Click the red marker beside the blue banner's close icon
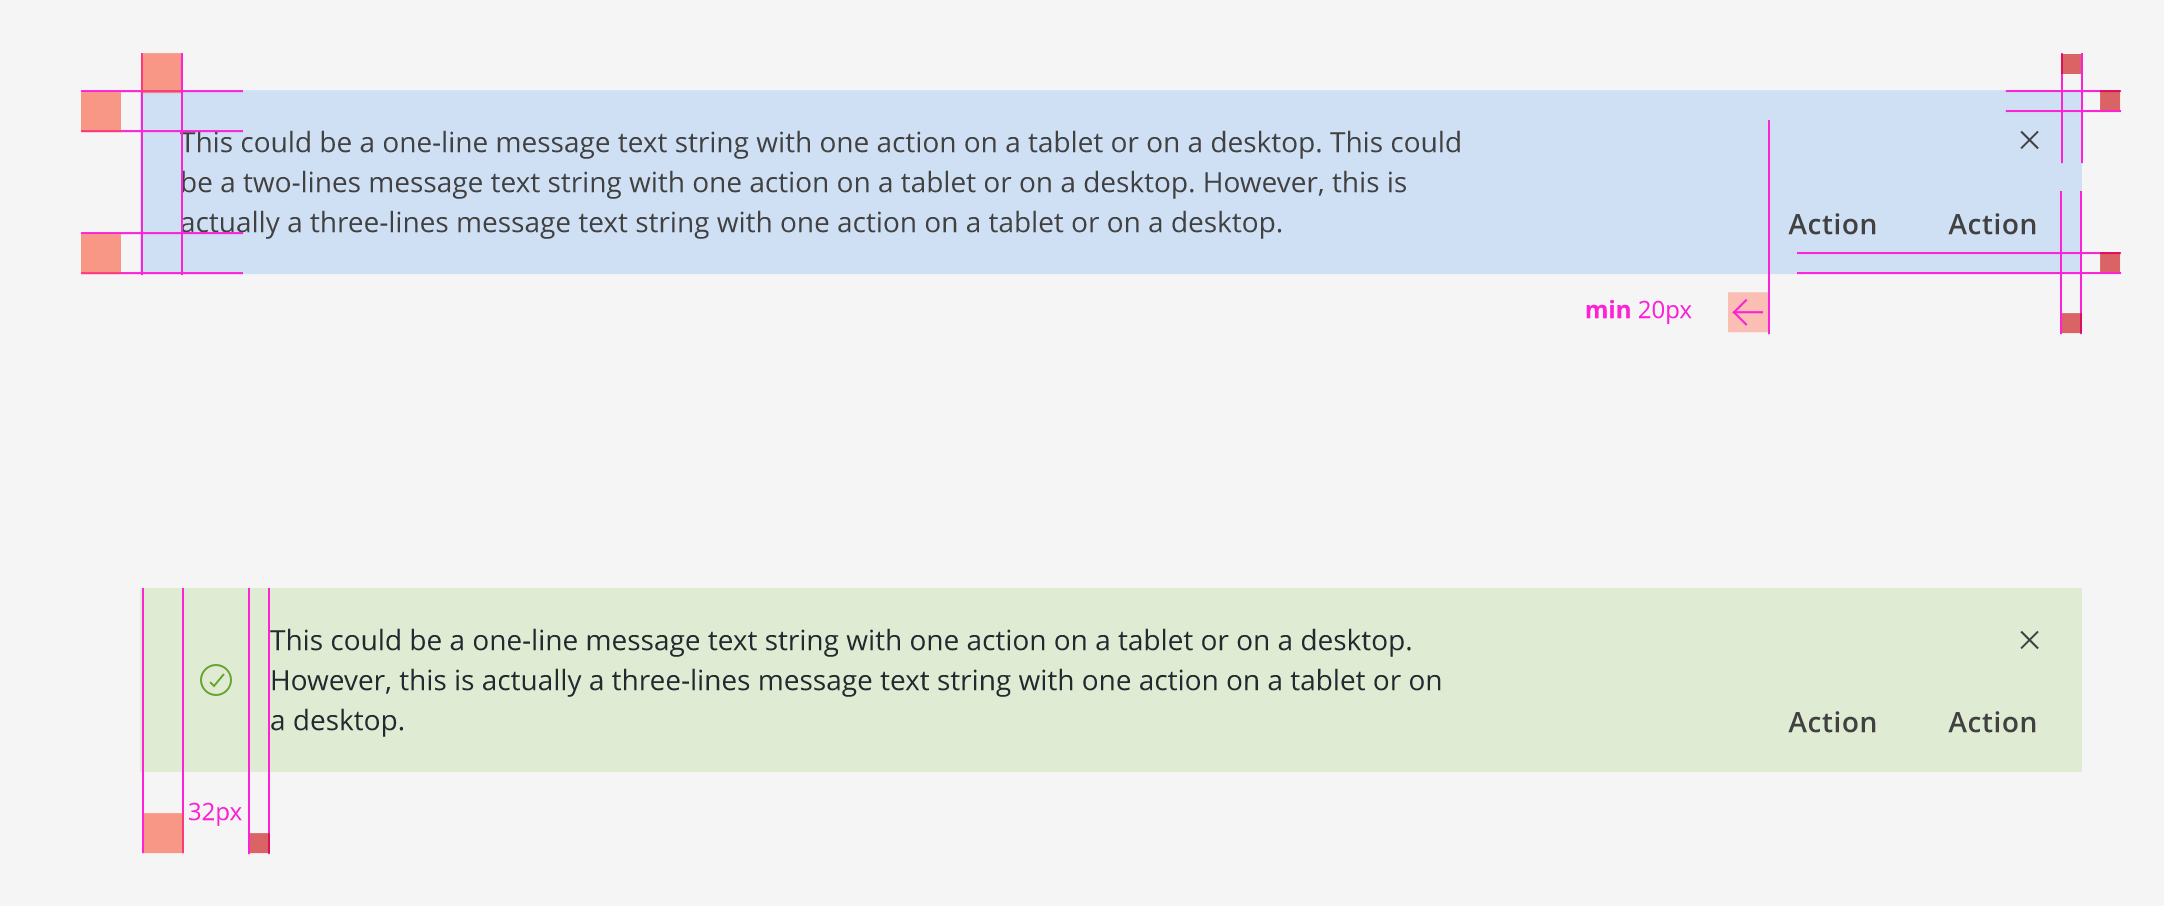 (x=2110, y=100)
